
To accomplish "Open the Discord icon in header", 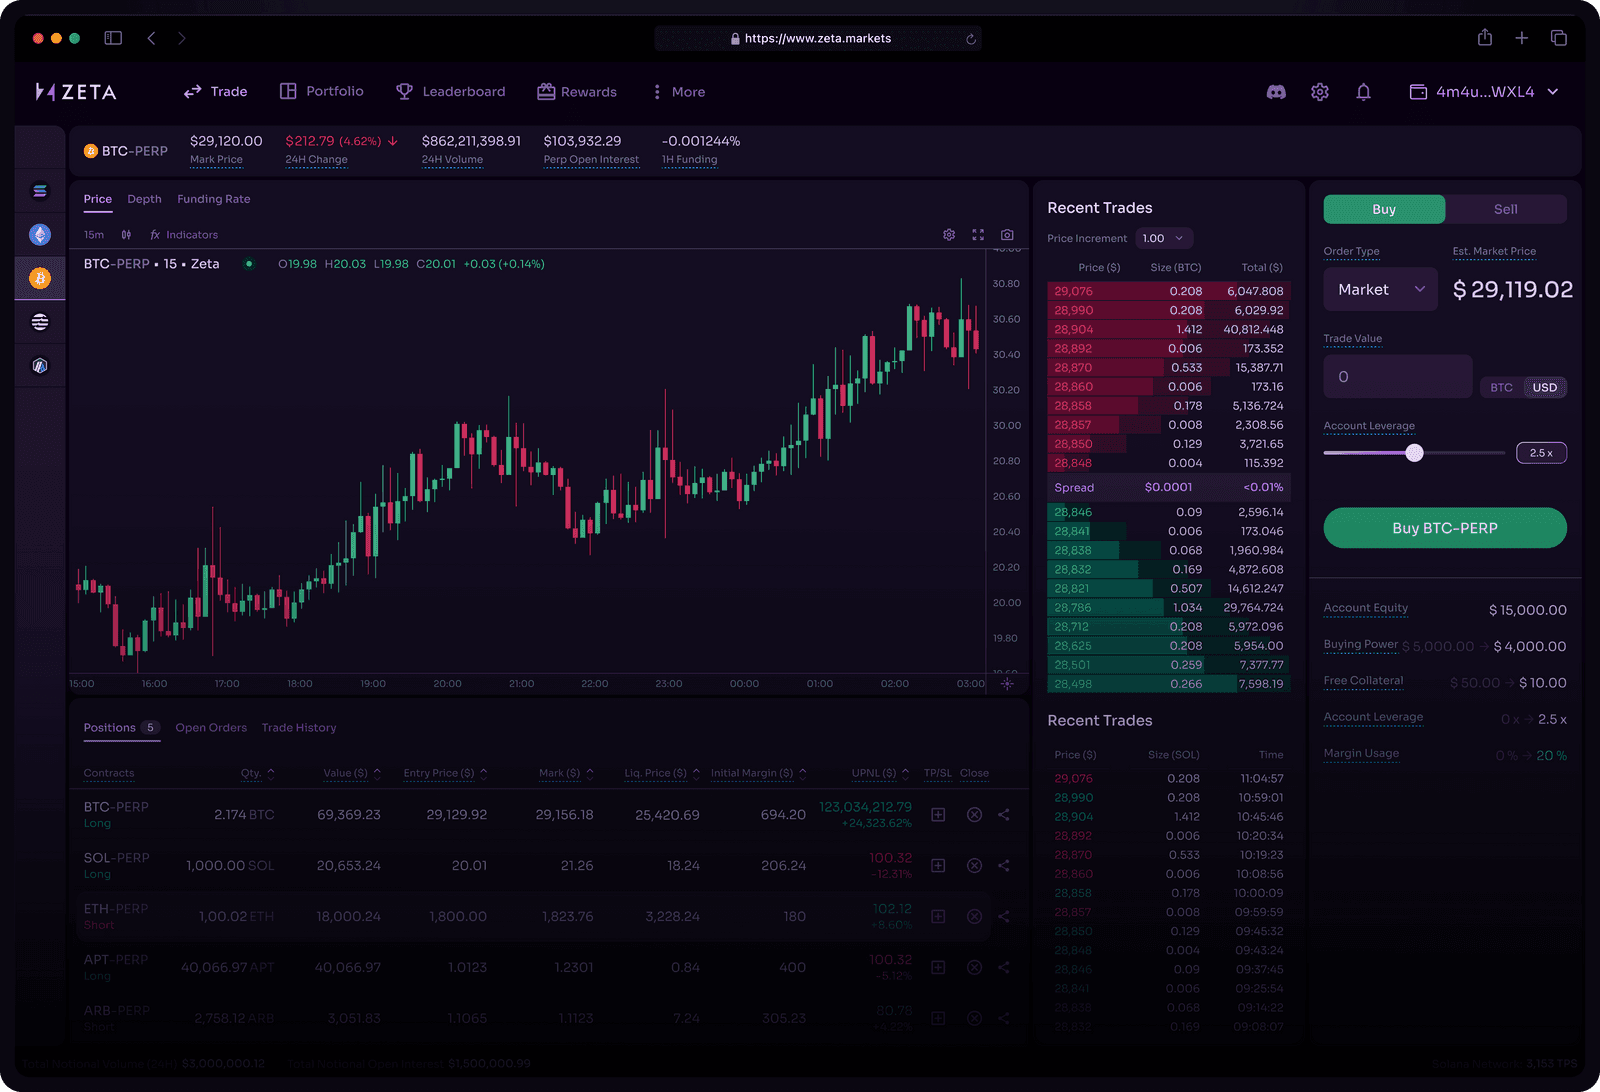I will 1276,92.
